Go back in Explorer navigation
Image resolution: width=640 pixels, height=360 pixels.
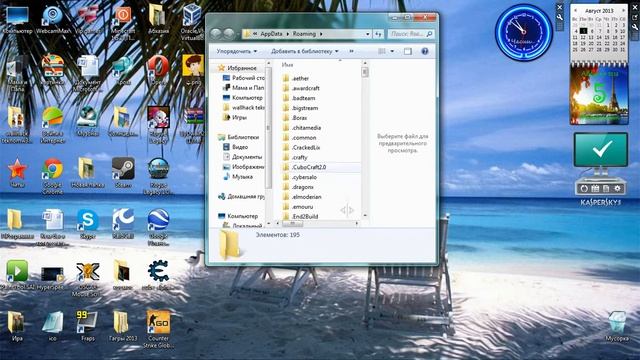pyautogui.click(x=216, y=34)
